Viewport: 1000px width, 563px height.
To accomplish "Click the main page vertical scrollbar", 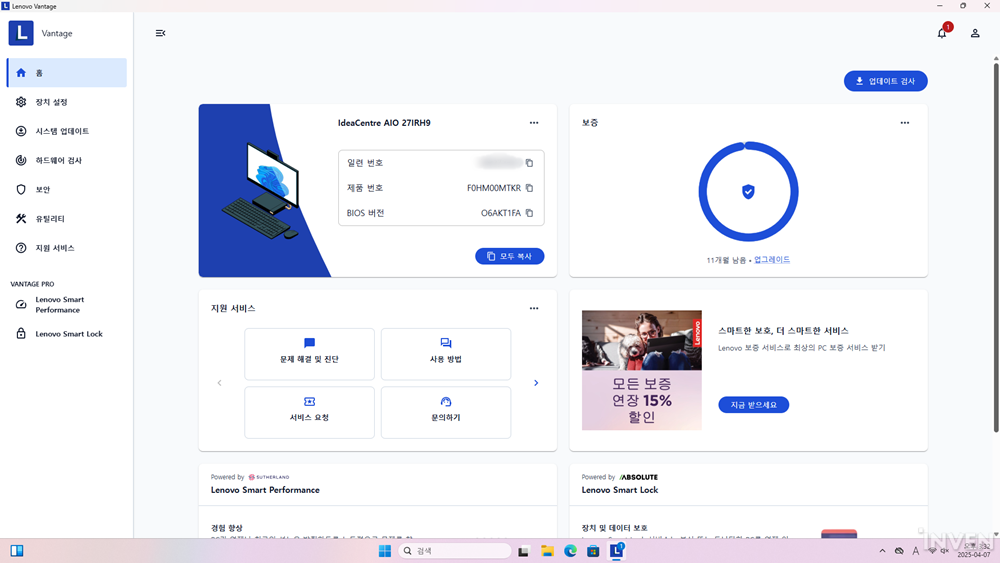I will click(x=996, y=247).
